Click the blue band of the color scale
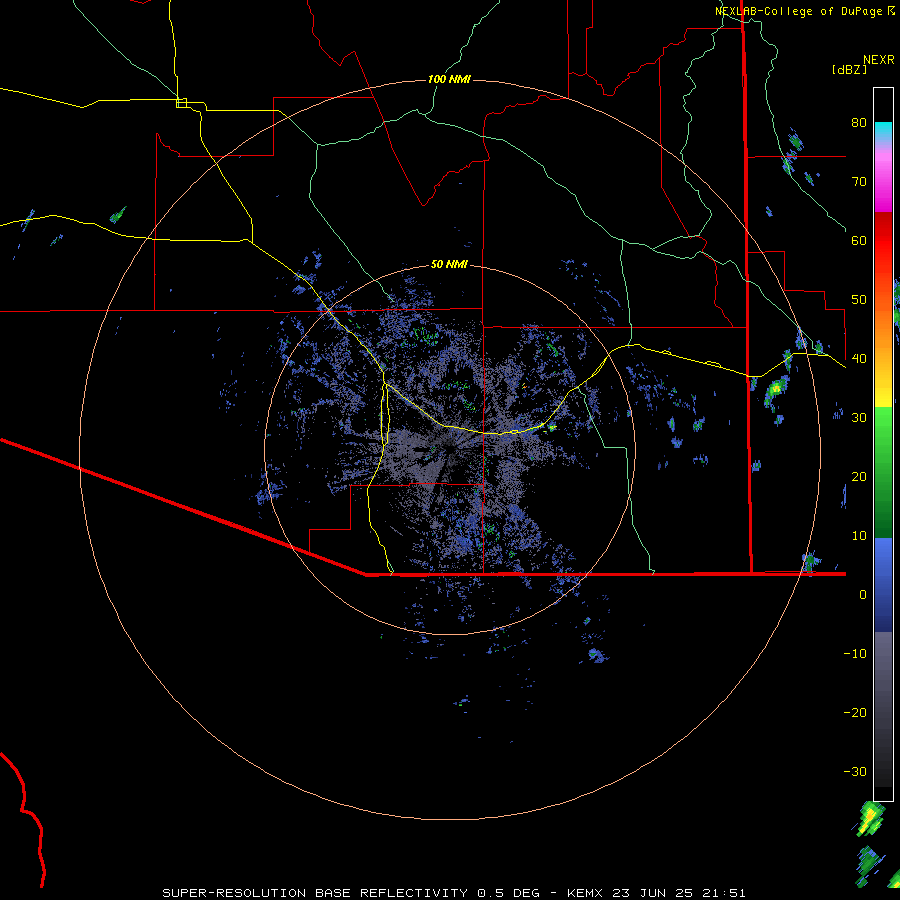 point(883,584)
